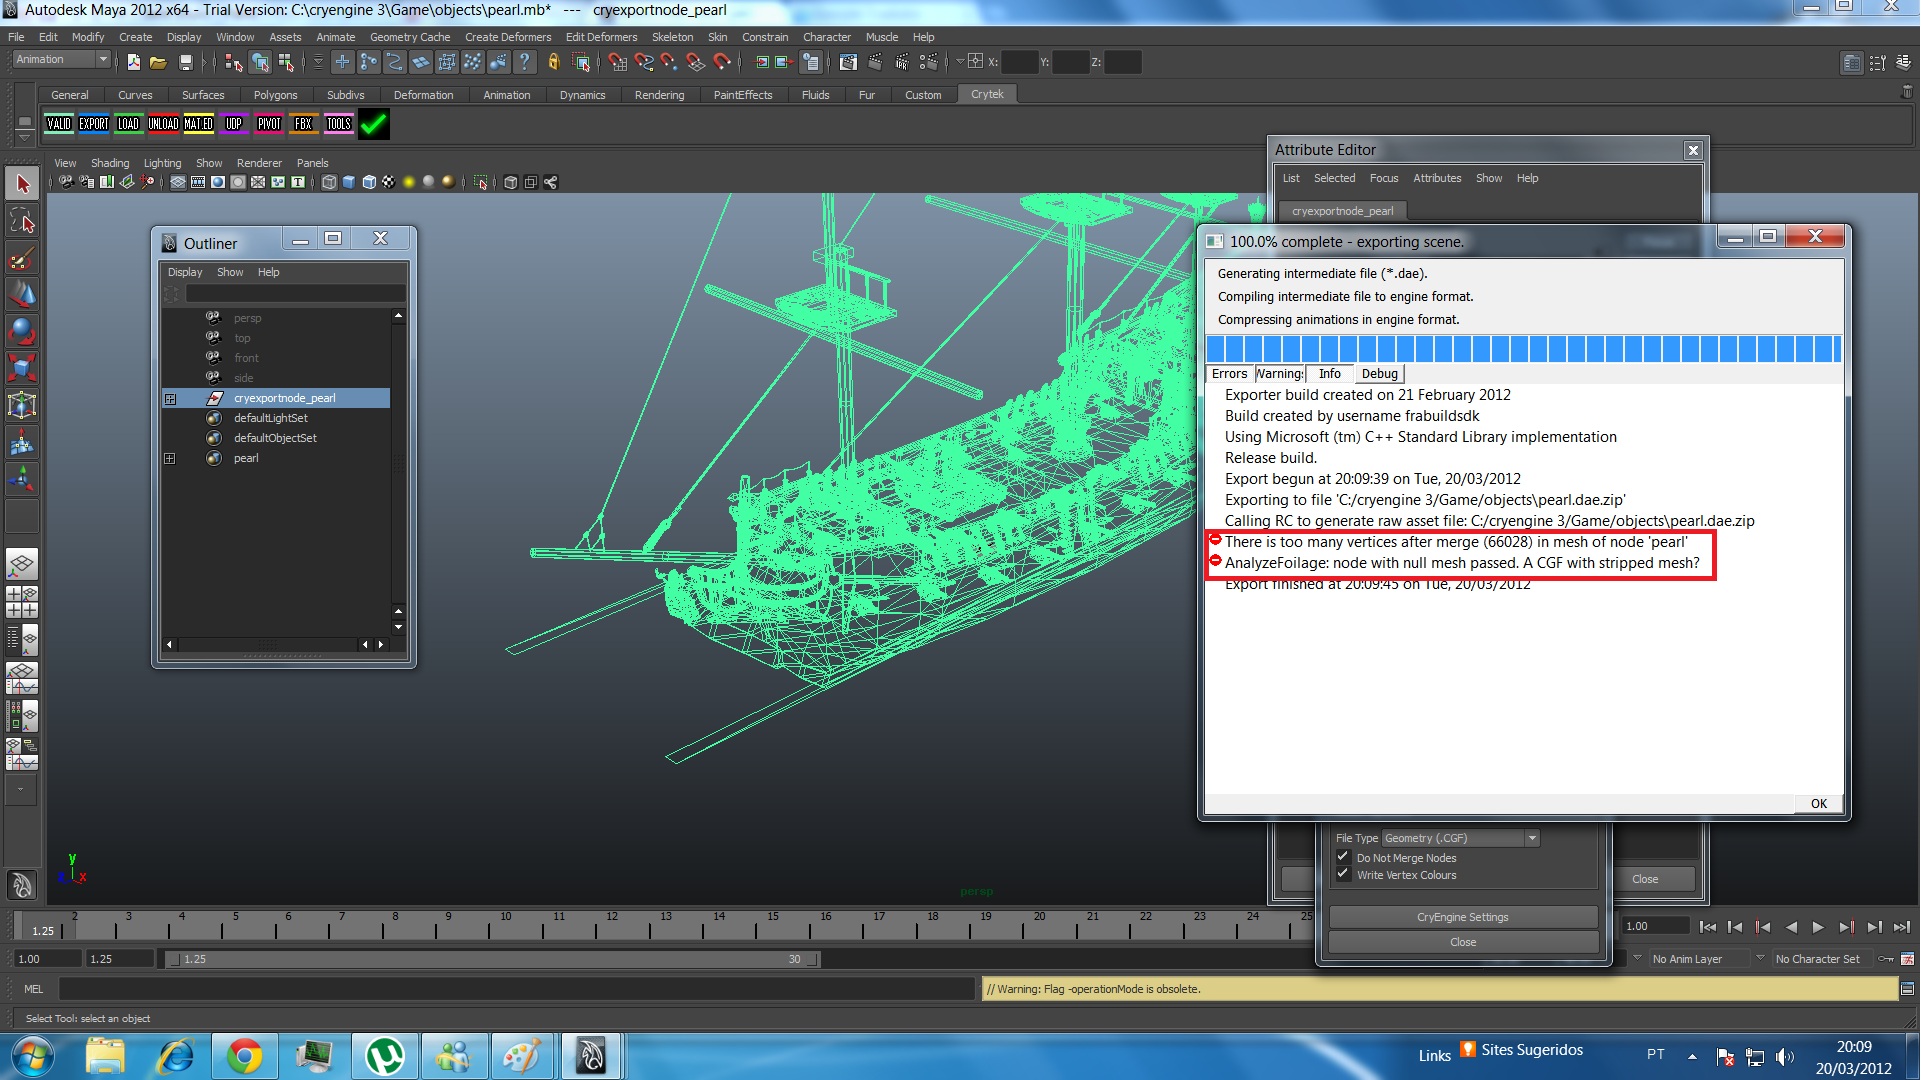This screenshot has width=1922, height=1080.
Task: Open the File menu
Action: coord(16,37)
